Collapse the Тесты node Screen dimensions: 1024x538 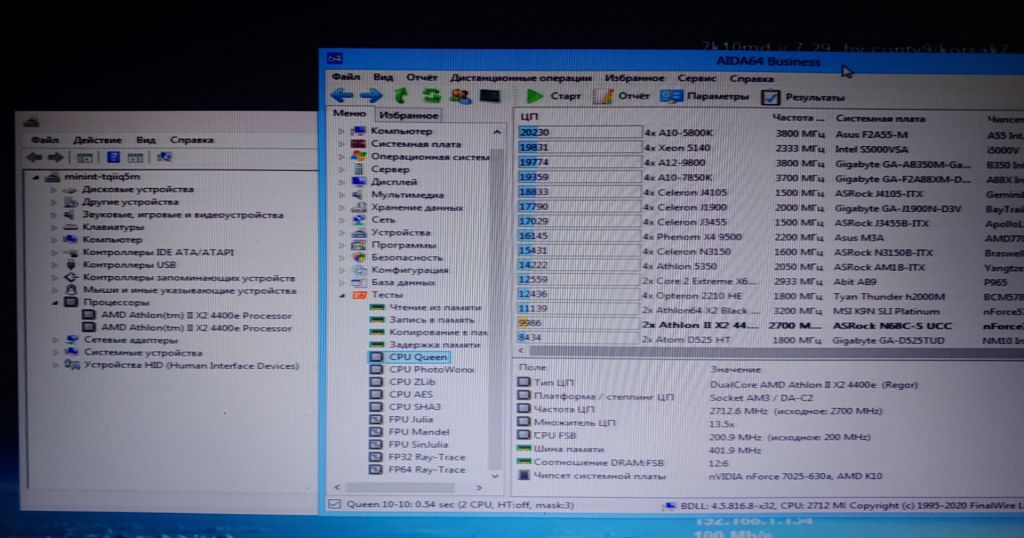coord(342,295)
